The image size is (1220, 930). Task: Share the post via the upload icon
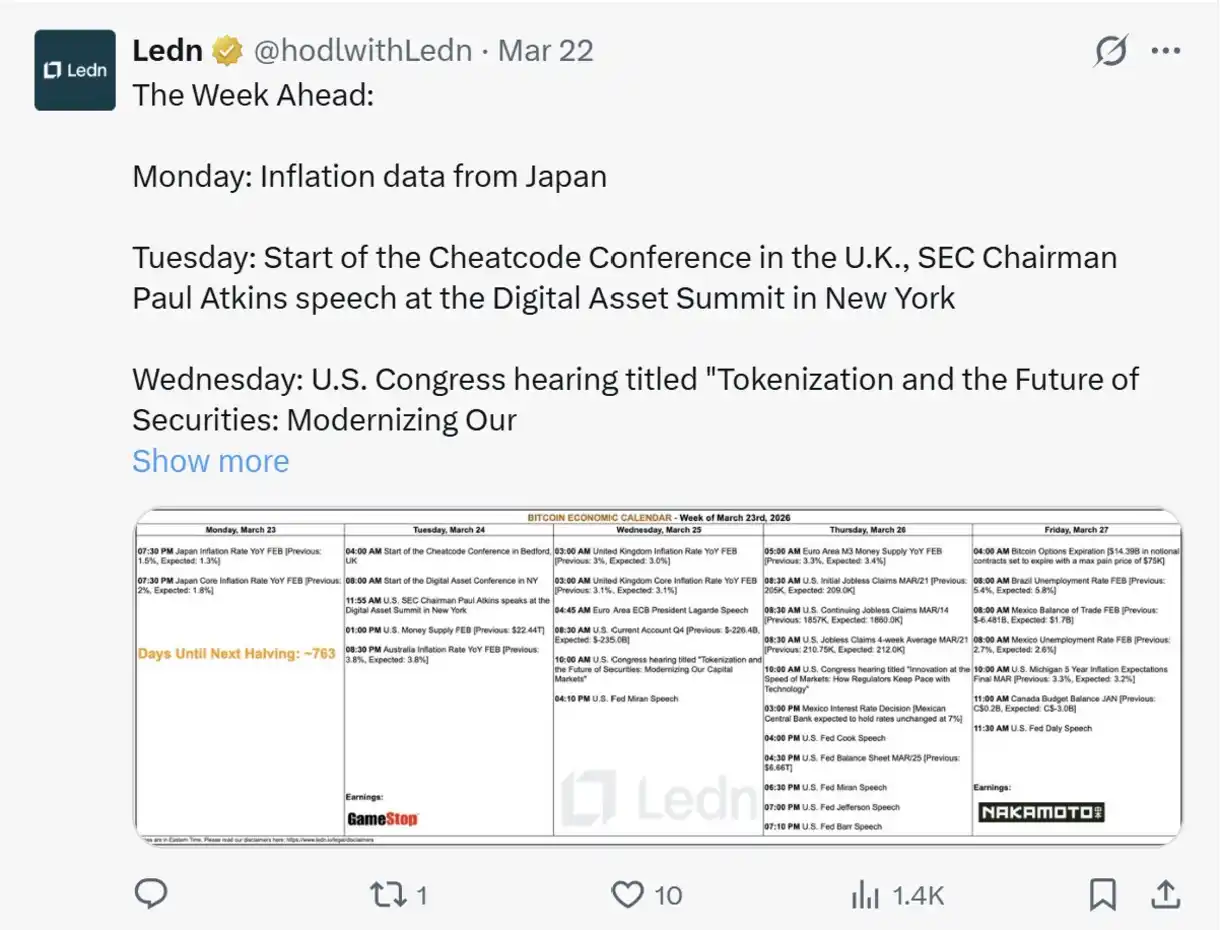click(x=1168, y=894)
